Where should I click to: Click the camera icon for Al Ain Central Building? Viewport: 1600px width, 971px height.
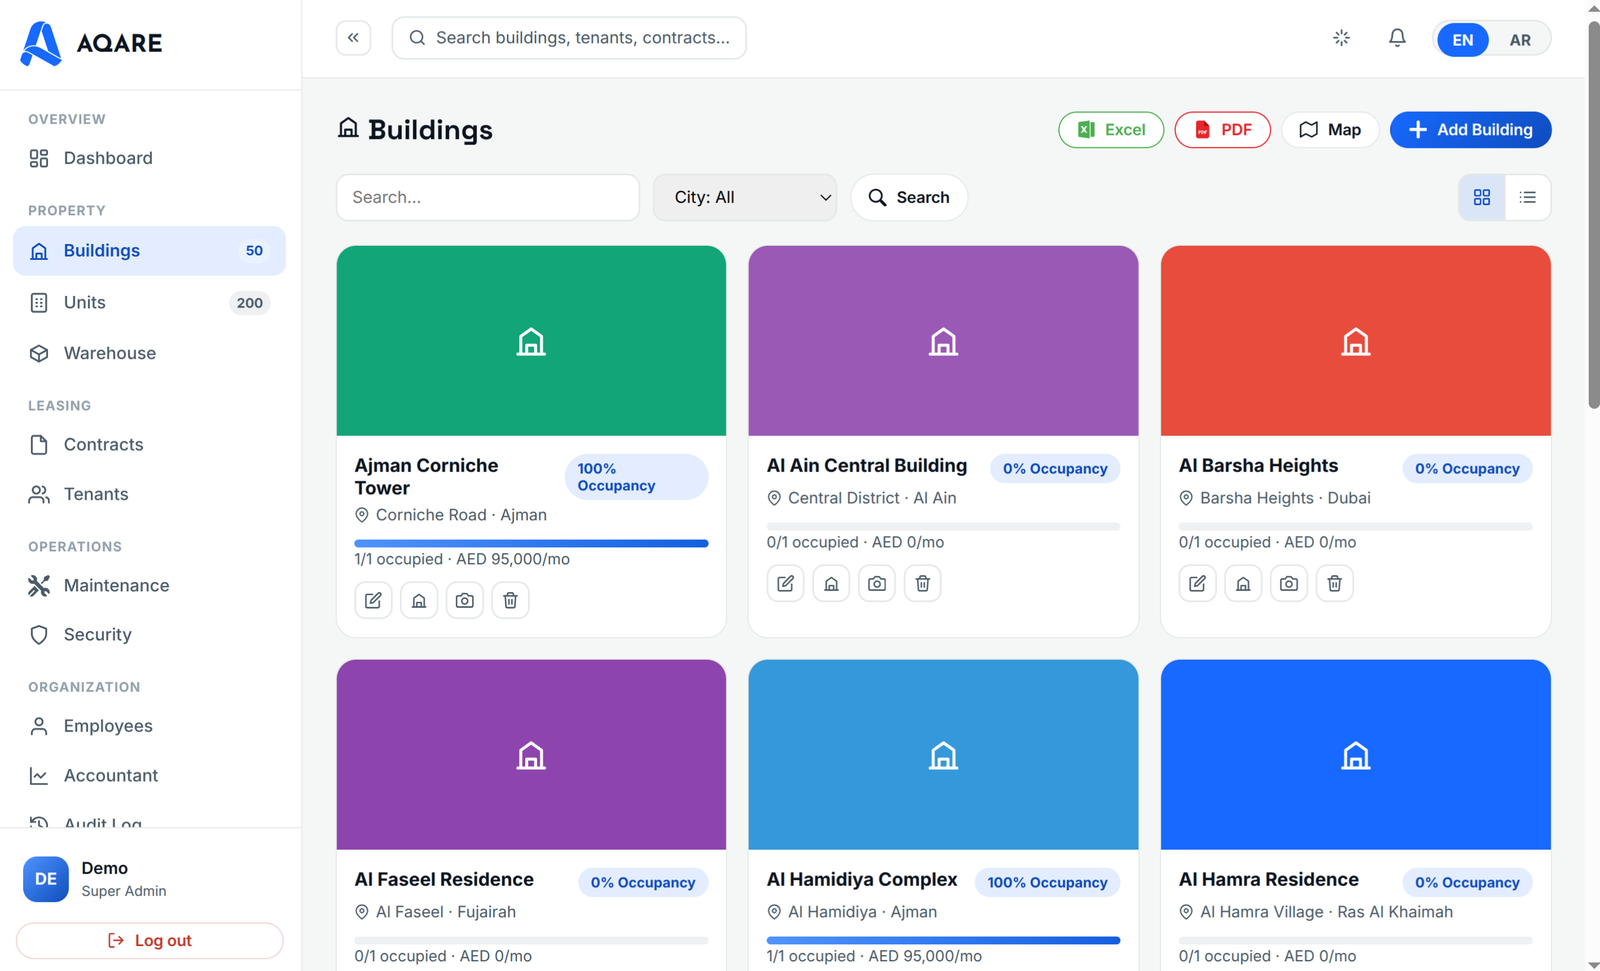click(x=877, y=583)
